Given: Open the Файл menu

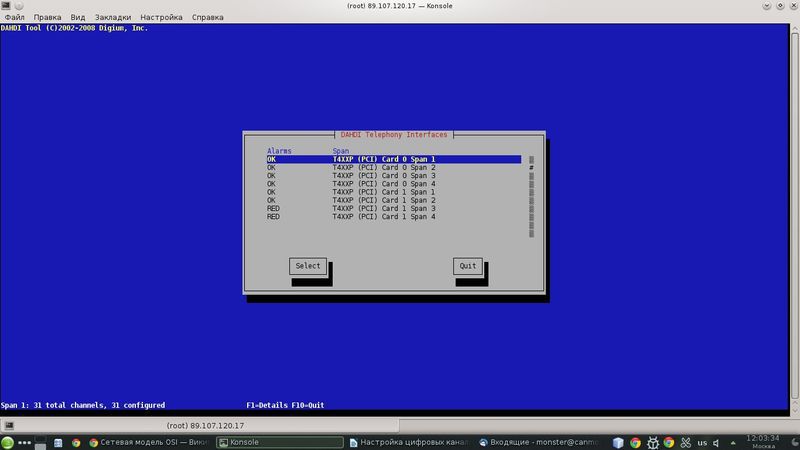Looking at the screenshot, I should point(14,17).
